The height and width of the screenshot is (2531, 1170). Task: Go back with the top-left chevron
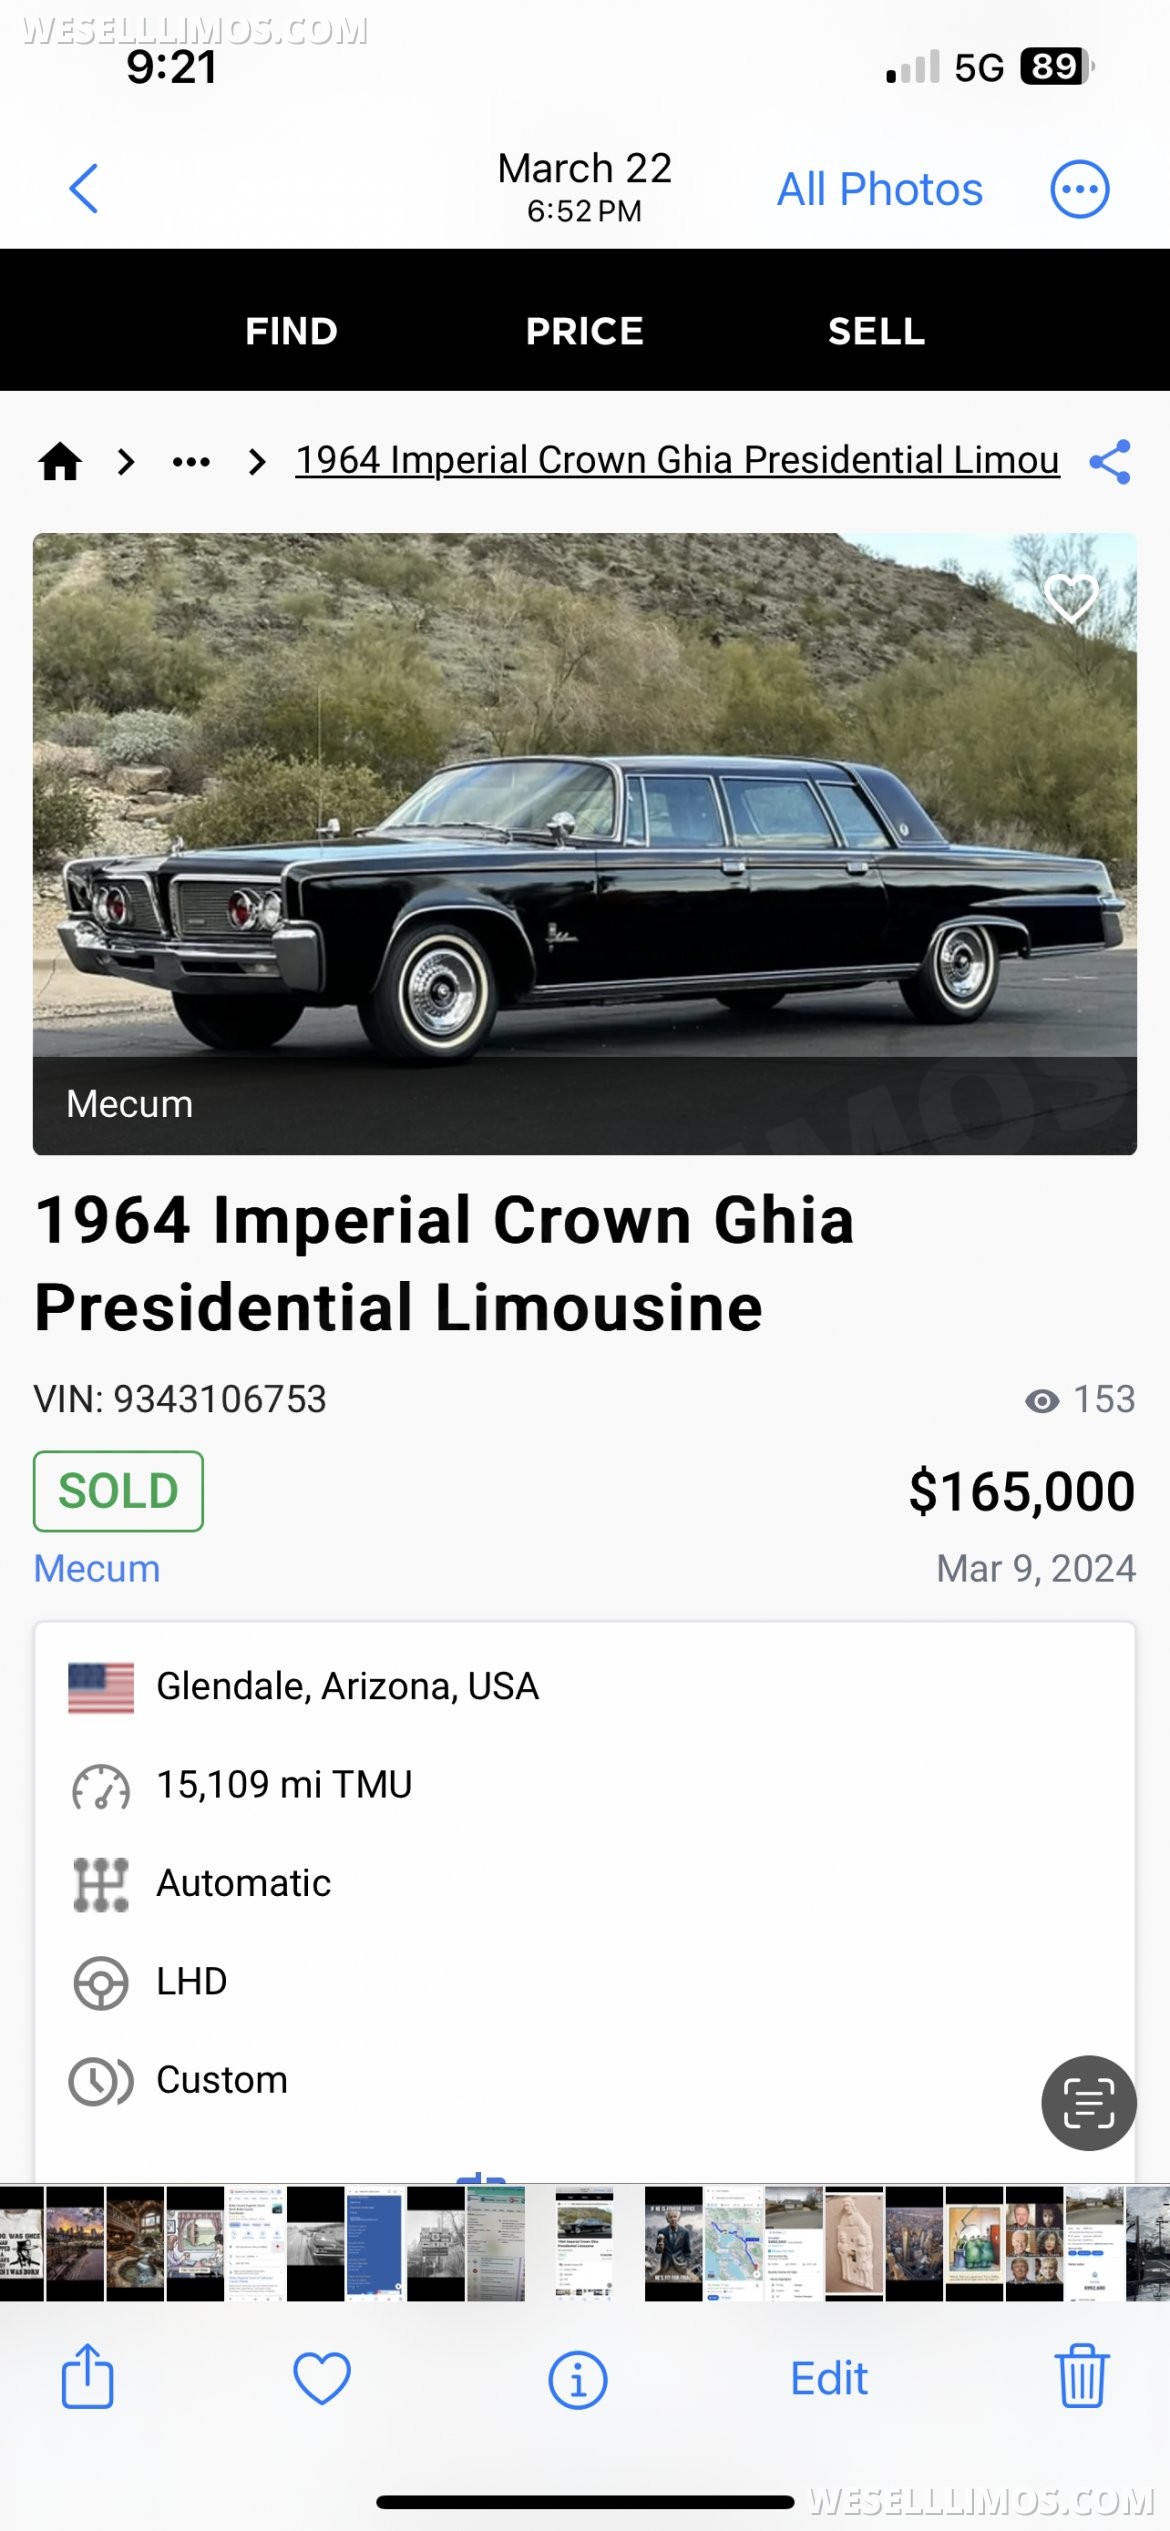(84, 189)
